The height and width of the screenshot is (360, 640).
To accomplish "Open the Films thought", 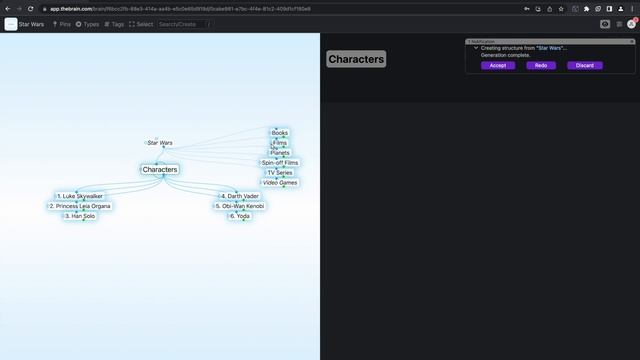I will [280, 143].
